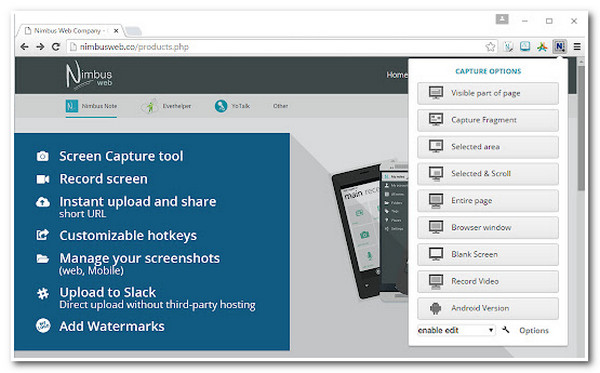Choose Blank Screen option
The height and width of the screenshot is (373, 600).
(x=488, y=254)
